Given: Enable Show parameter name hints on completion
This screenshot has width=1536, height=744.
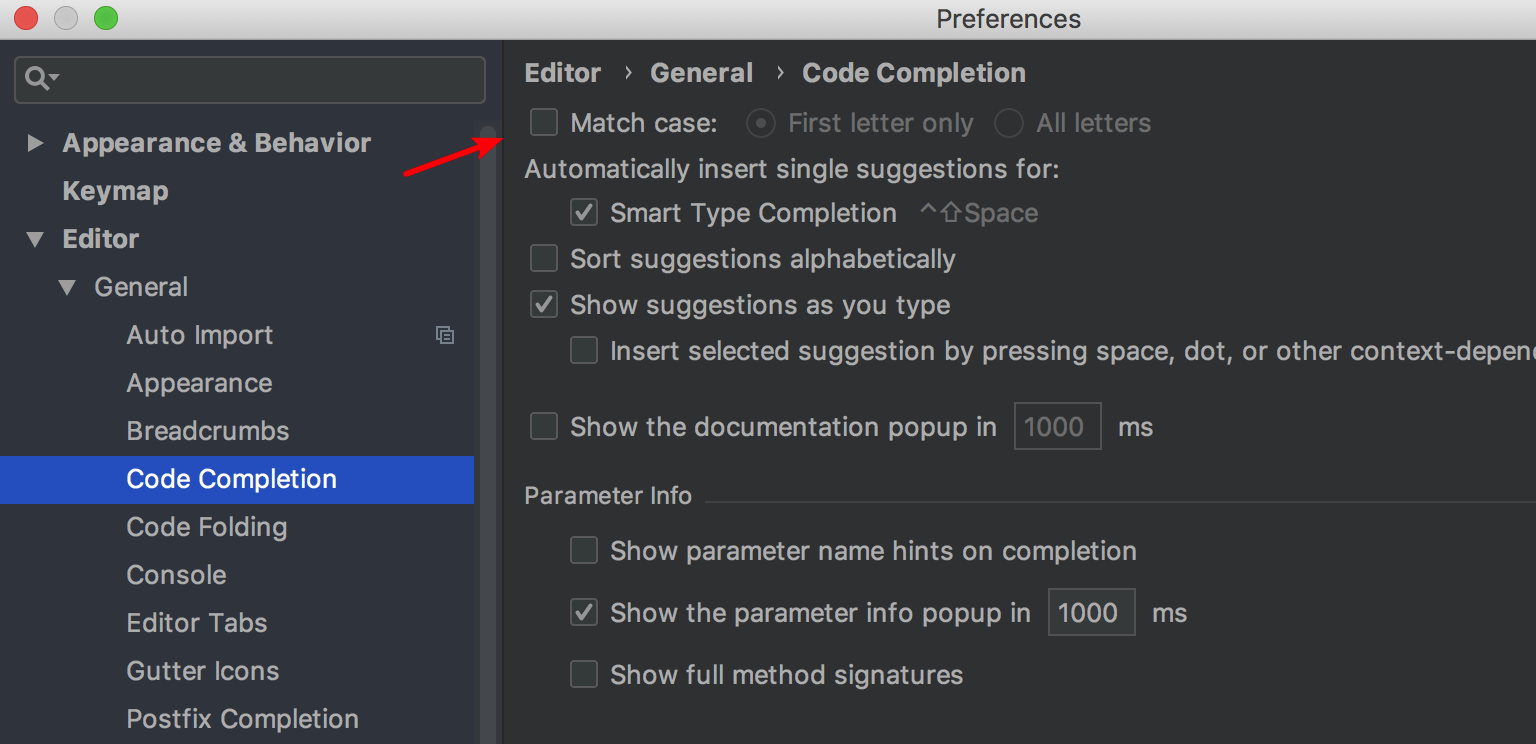Looking at the screenshot, I should tap(584, 551).
